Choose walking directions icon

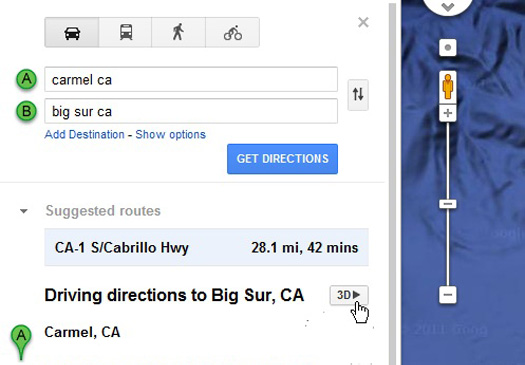click(178, 32)
